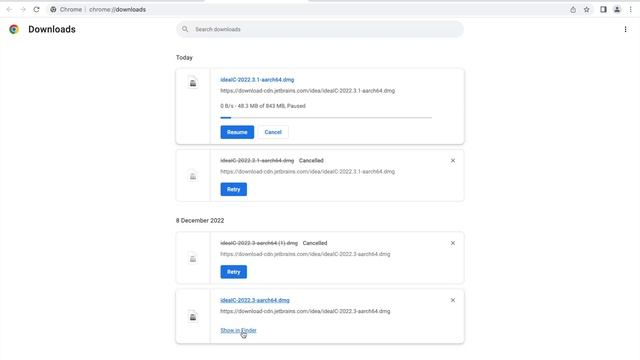640x360 pixels.
Task: Cancel the paused download
Action: (x=273, y=132)
